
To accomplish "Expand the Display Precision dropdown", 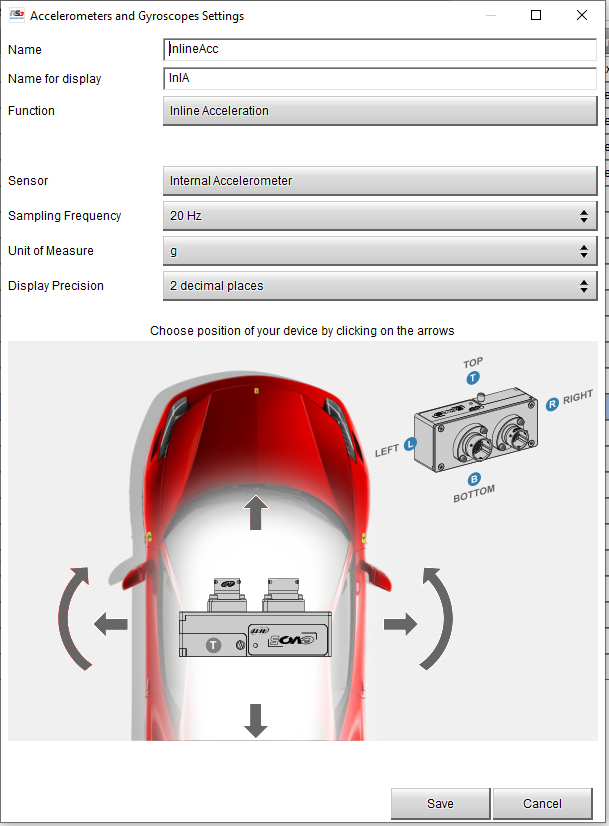I will tap(379, 286).
